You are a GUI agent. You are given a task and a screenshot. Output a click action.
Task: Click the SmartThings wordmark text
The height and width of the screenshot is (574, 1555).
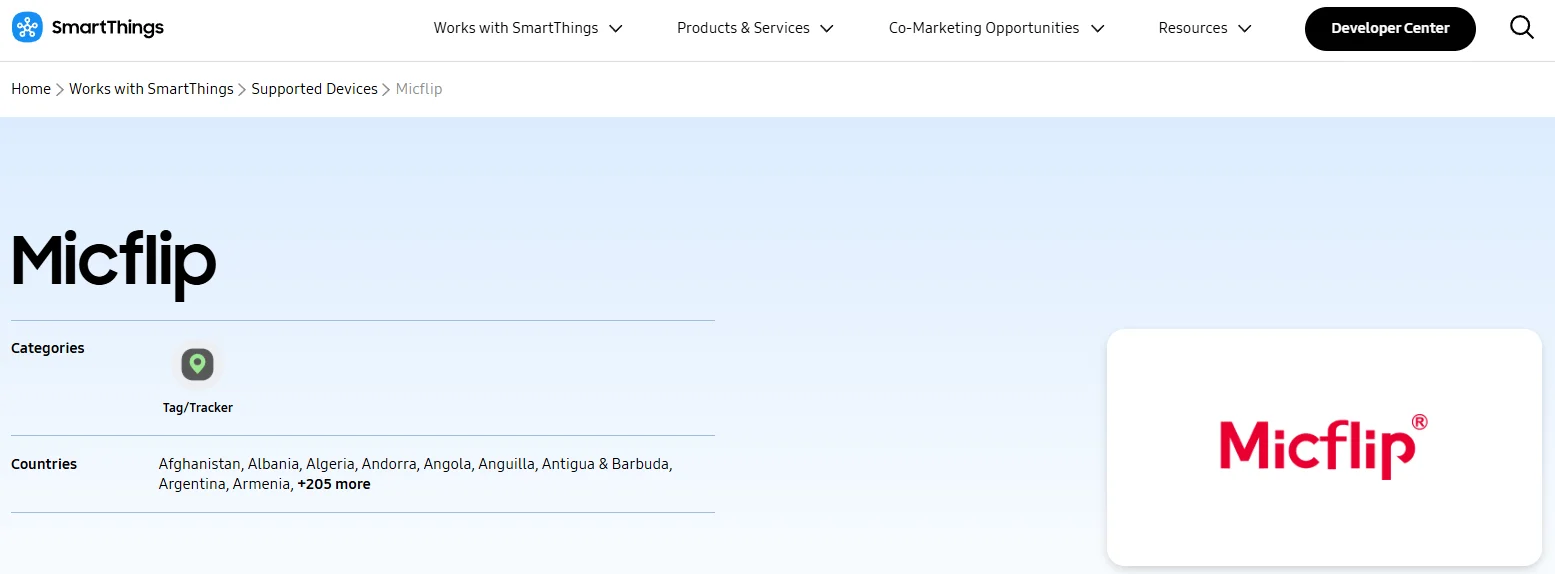(108, 28)
